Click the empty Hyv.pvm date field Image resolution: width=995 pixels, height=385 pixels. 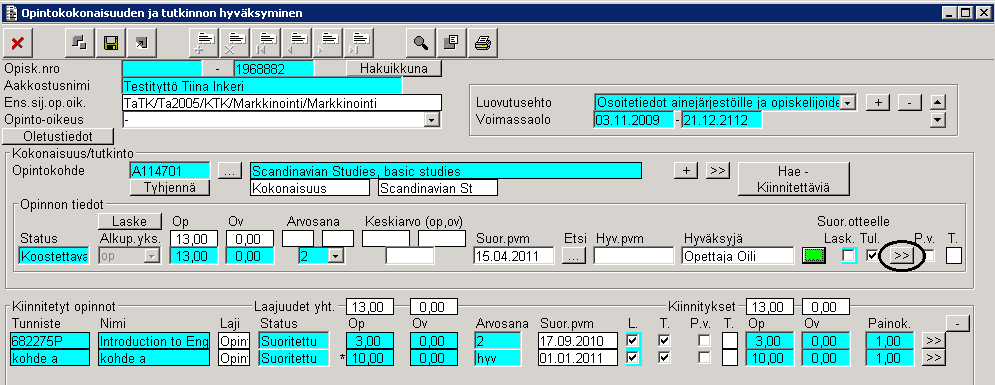coord(633,256)
